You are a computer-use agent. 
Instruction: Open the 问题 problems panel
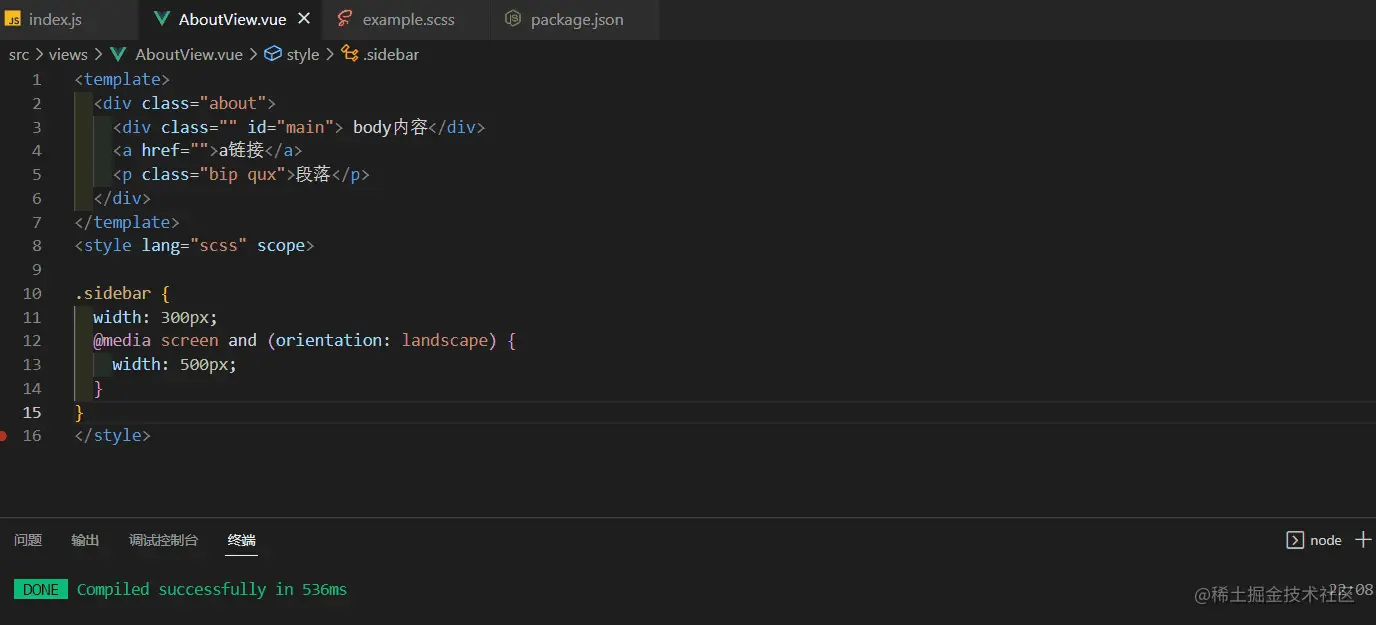(27, 540)
